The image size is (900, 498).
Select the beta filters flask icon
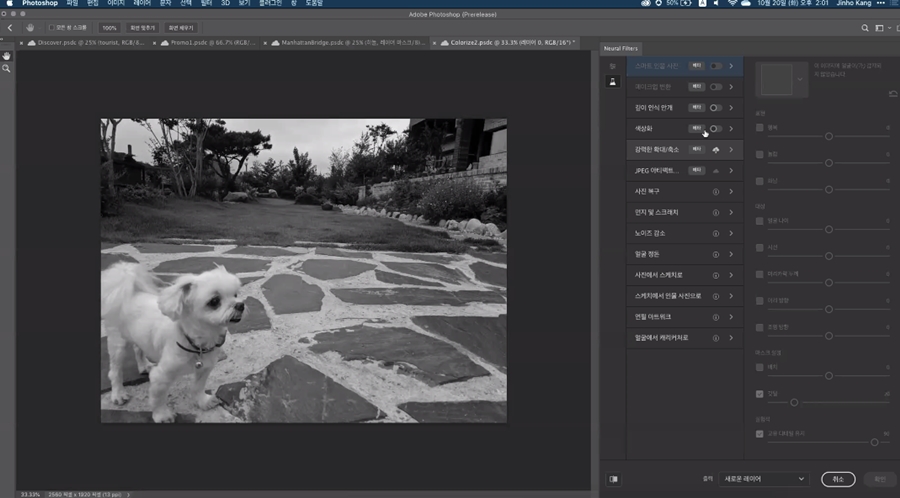pos(612,81)
